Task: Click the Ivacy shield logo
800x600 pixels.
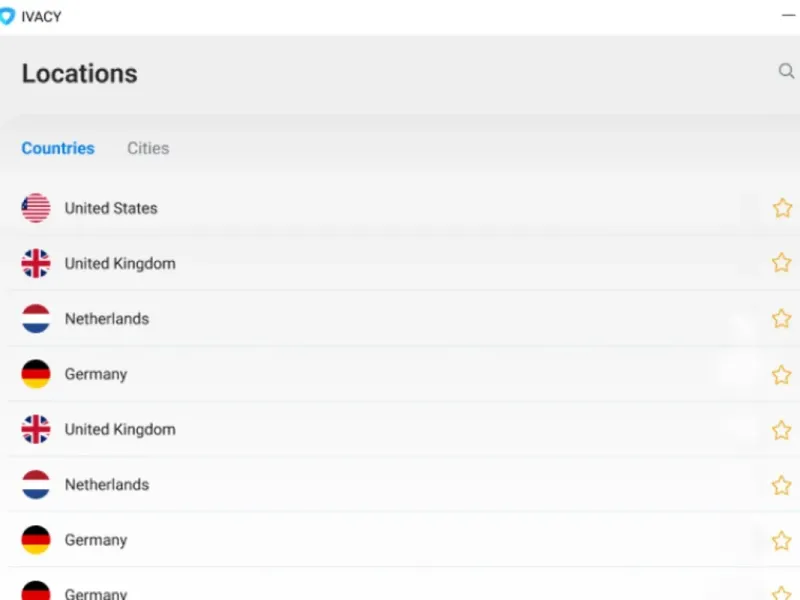Action: tap(7, 16)
